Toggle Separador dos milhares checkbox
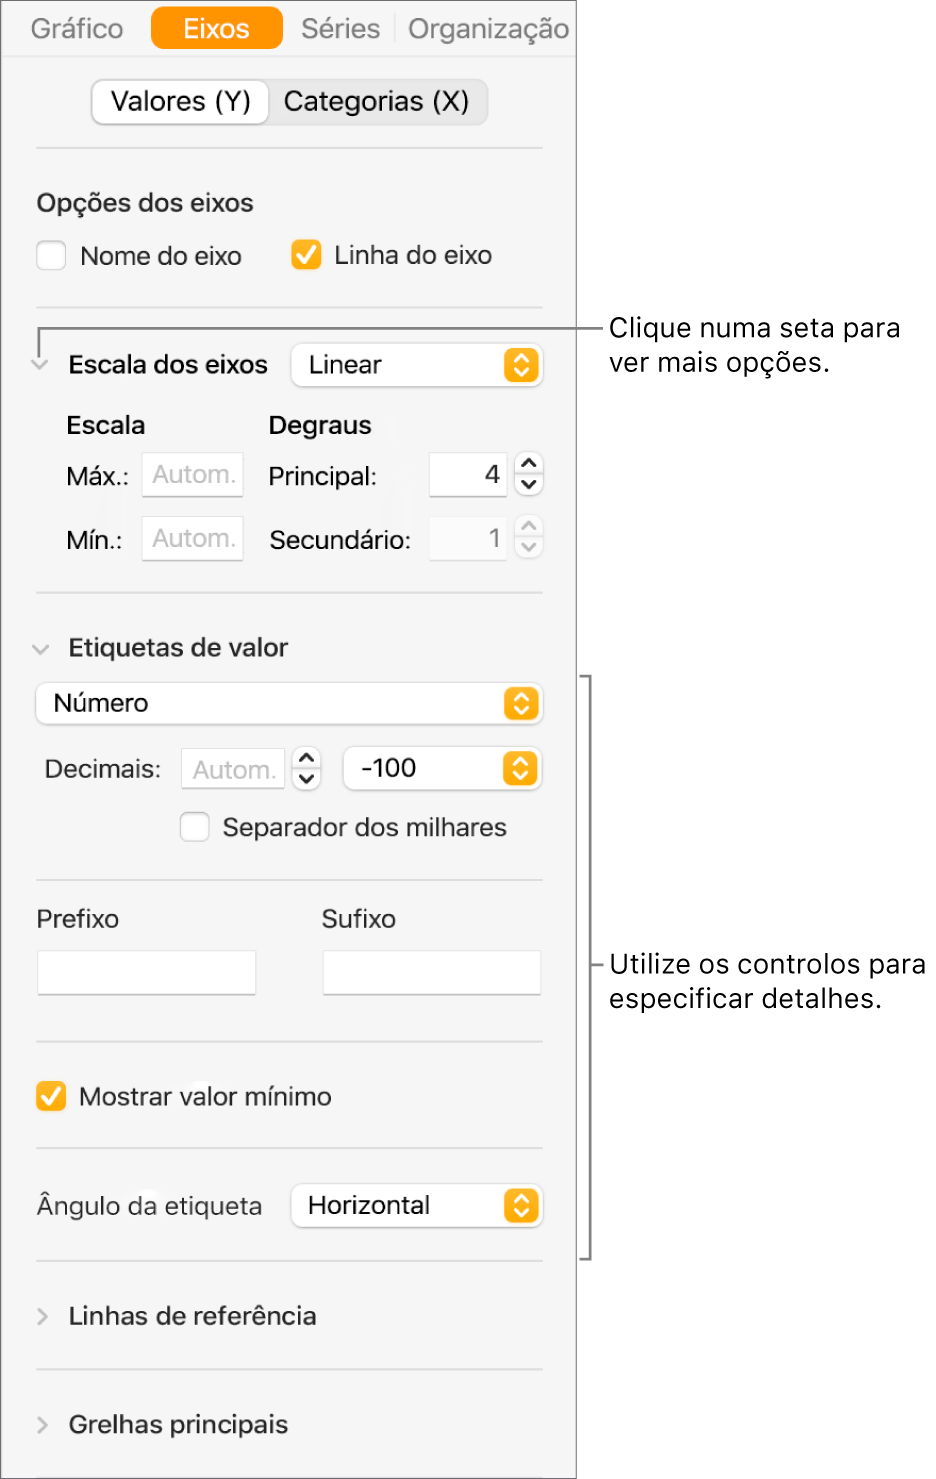Viewport: 936px width, 1479px height. tap(195, 828)
